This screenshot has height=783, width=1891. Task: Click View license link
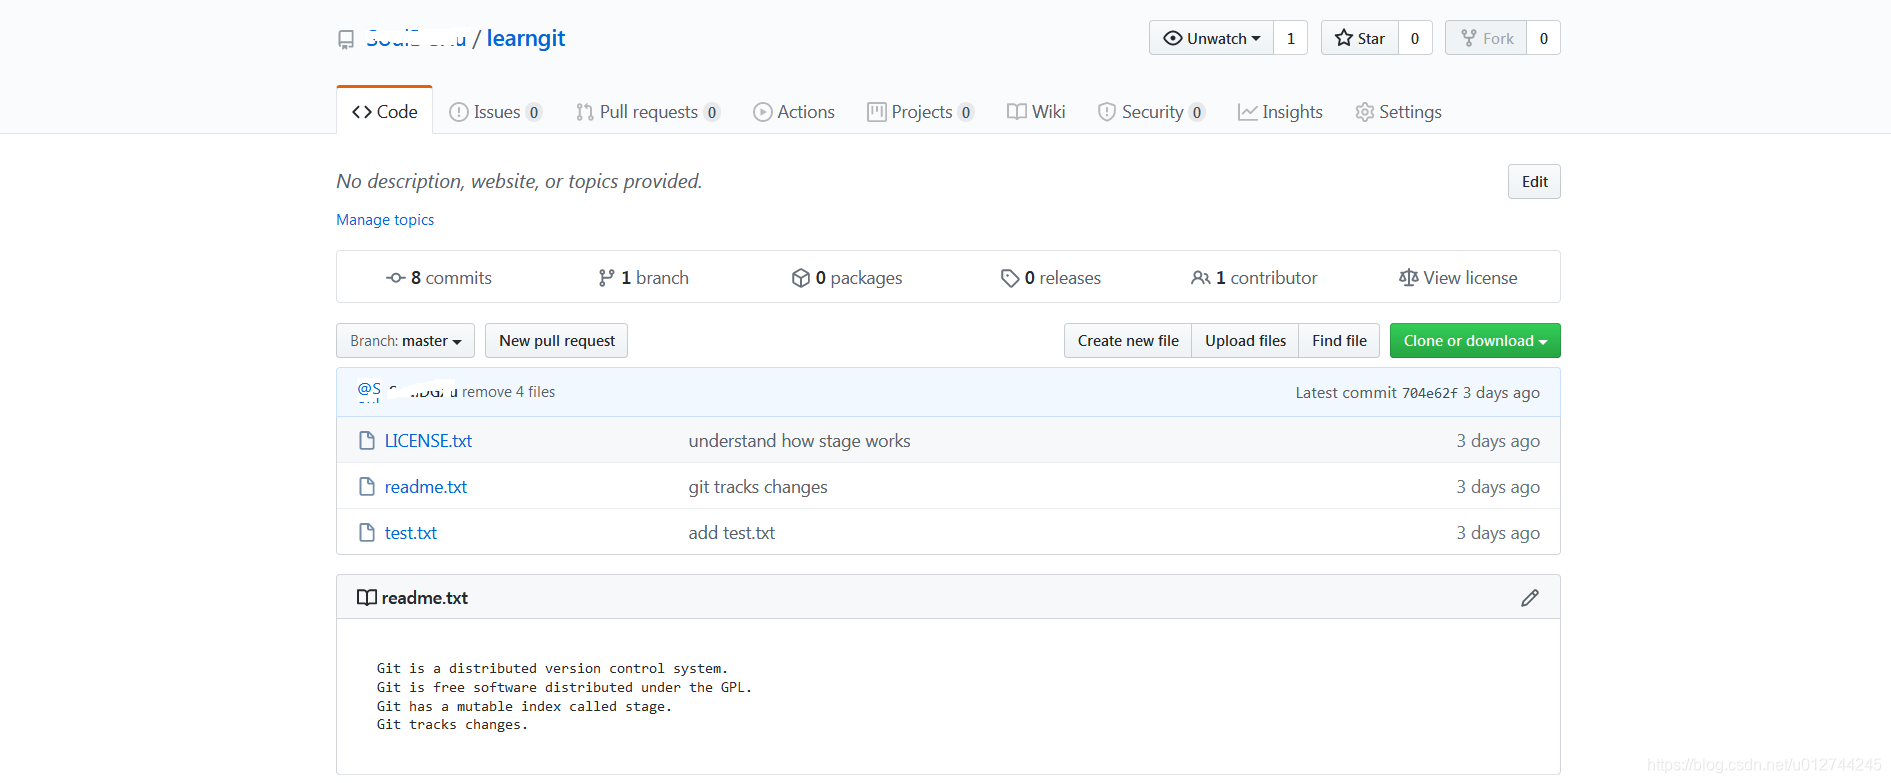click(x=1458, y=278)
